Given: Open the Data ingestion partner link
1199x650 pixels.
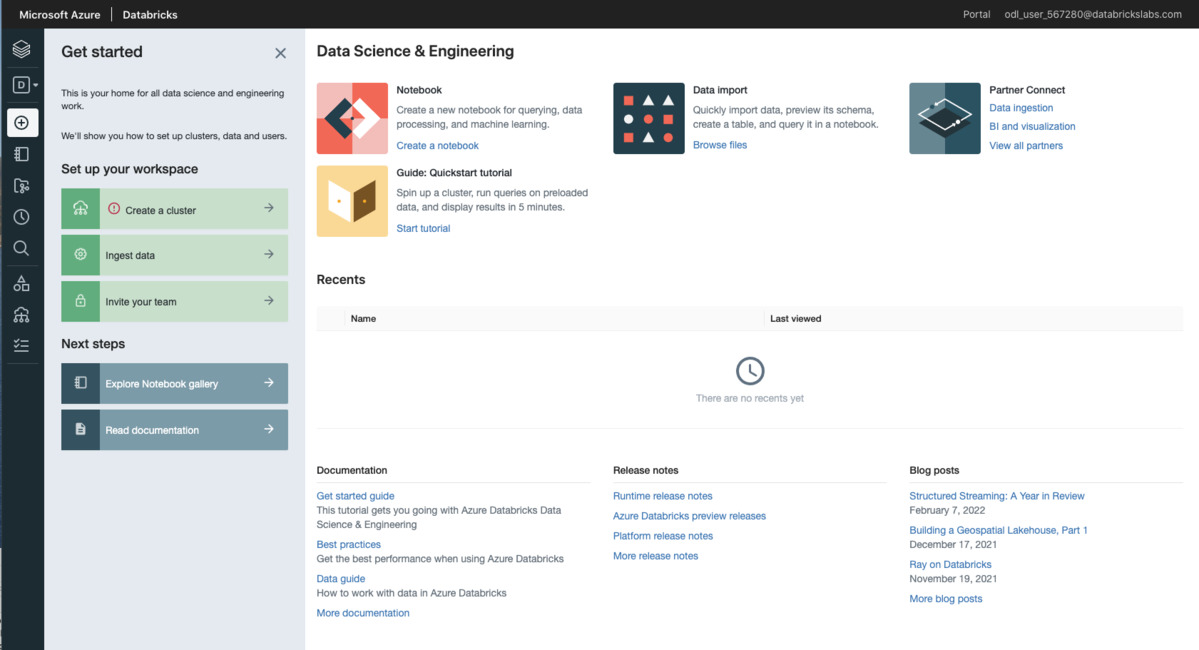Looking at the screenshot, I should pos(1021,108).
